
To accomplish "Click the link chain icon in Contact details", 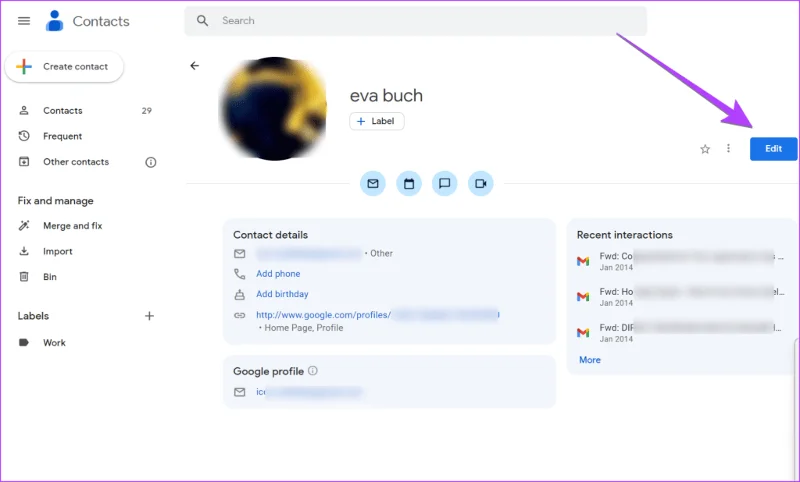I will point(239,315).
